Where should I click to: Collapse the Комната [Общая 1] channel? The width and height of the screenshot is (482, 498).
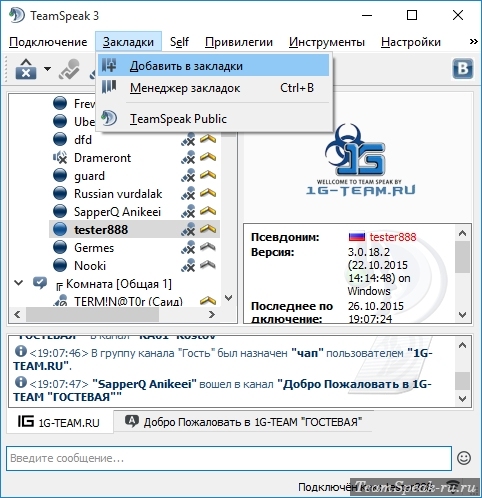click(19, 283)
